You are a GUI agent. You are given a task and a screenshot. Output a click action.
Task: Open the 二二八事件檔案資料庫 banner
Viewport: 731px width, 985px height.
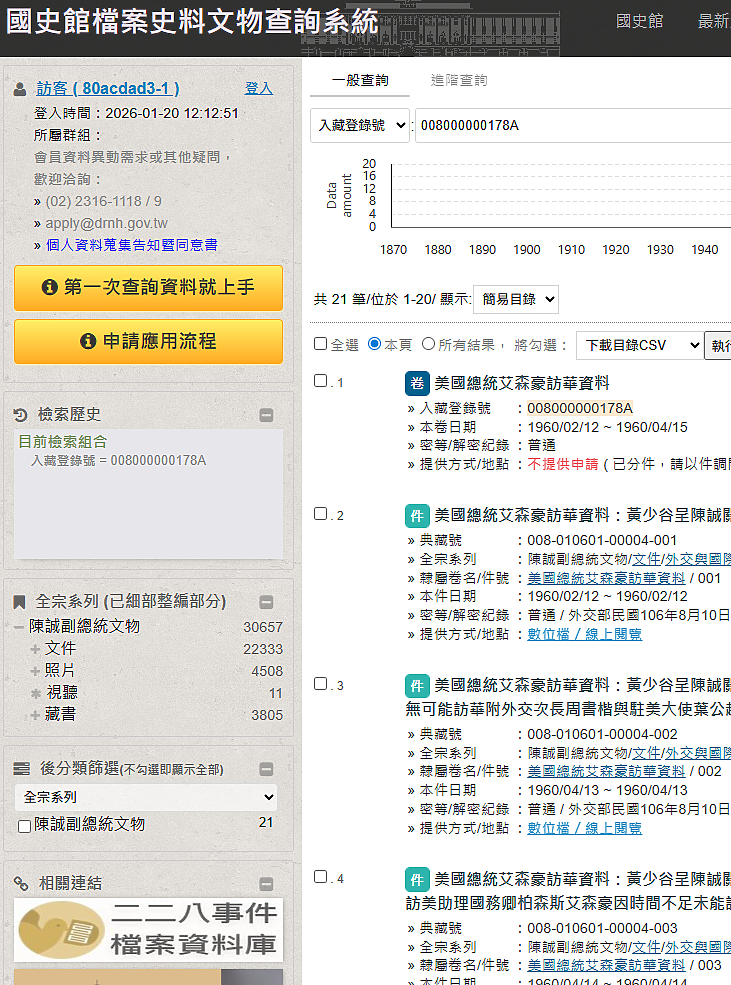[x=148, y=930]
